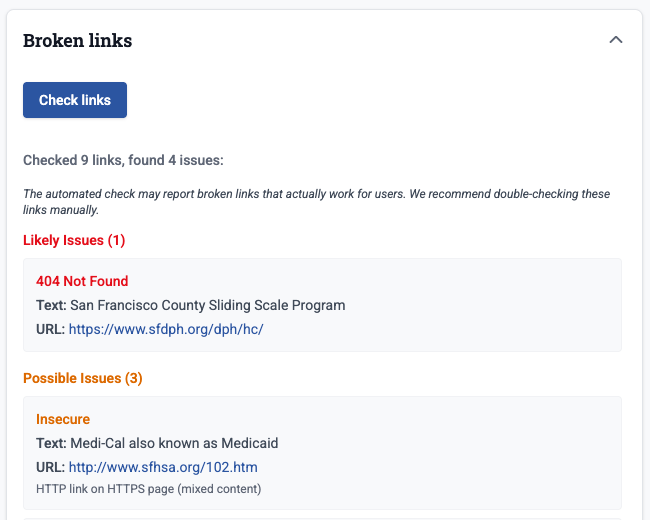650x520 pixels.
Task: Click the Text label in the 404 card
Action: (51, 305)
